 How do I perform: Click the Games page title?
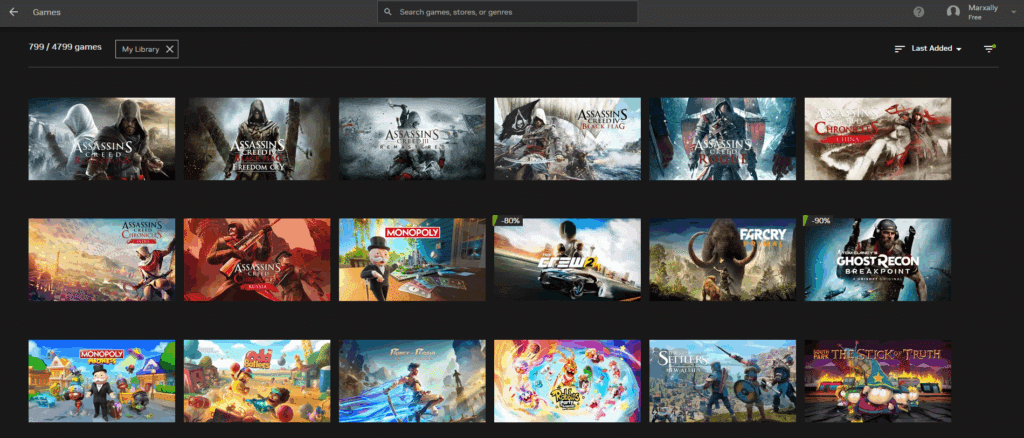tap(45, 12)
